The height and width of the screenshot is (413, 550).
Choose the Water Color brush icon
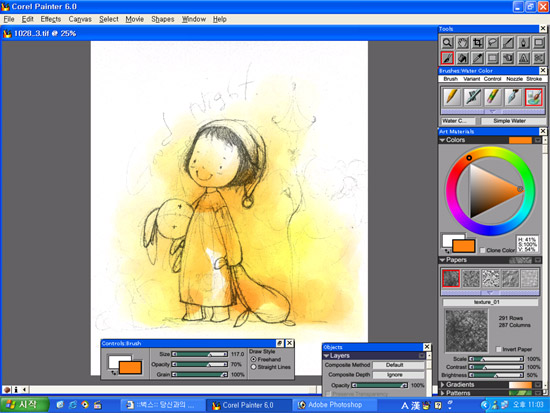click(533, 96)
